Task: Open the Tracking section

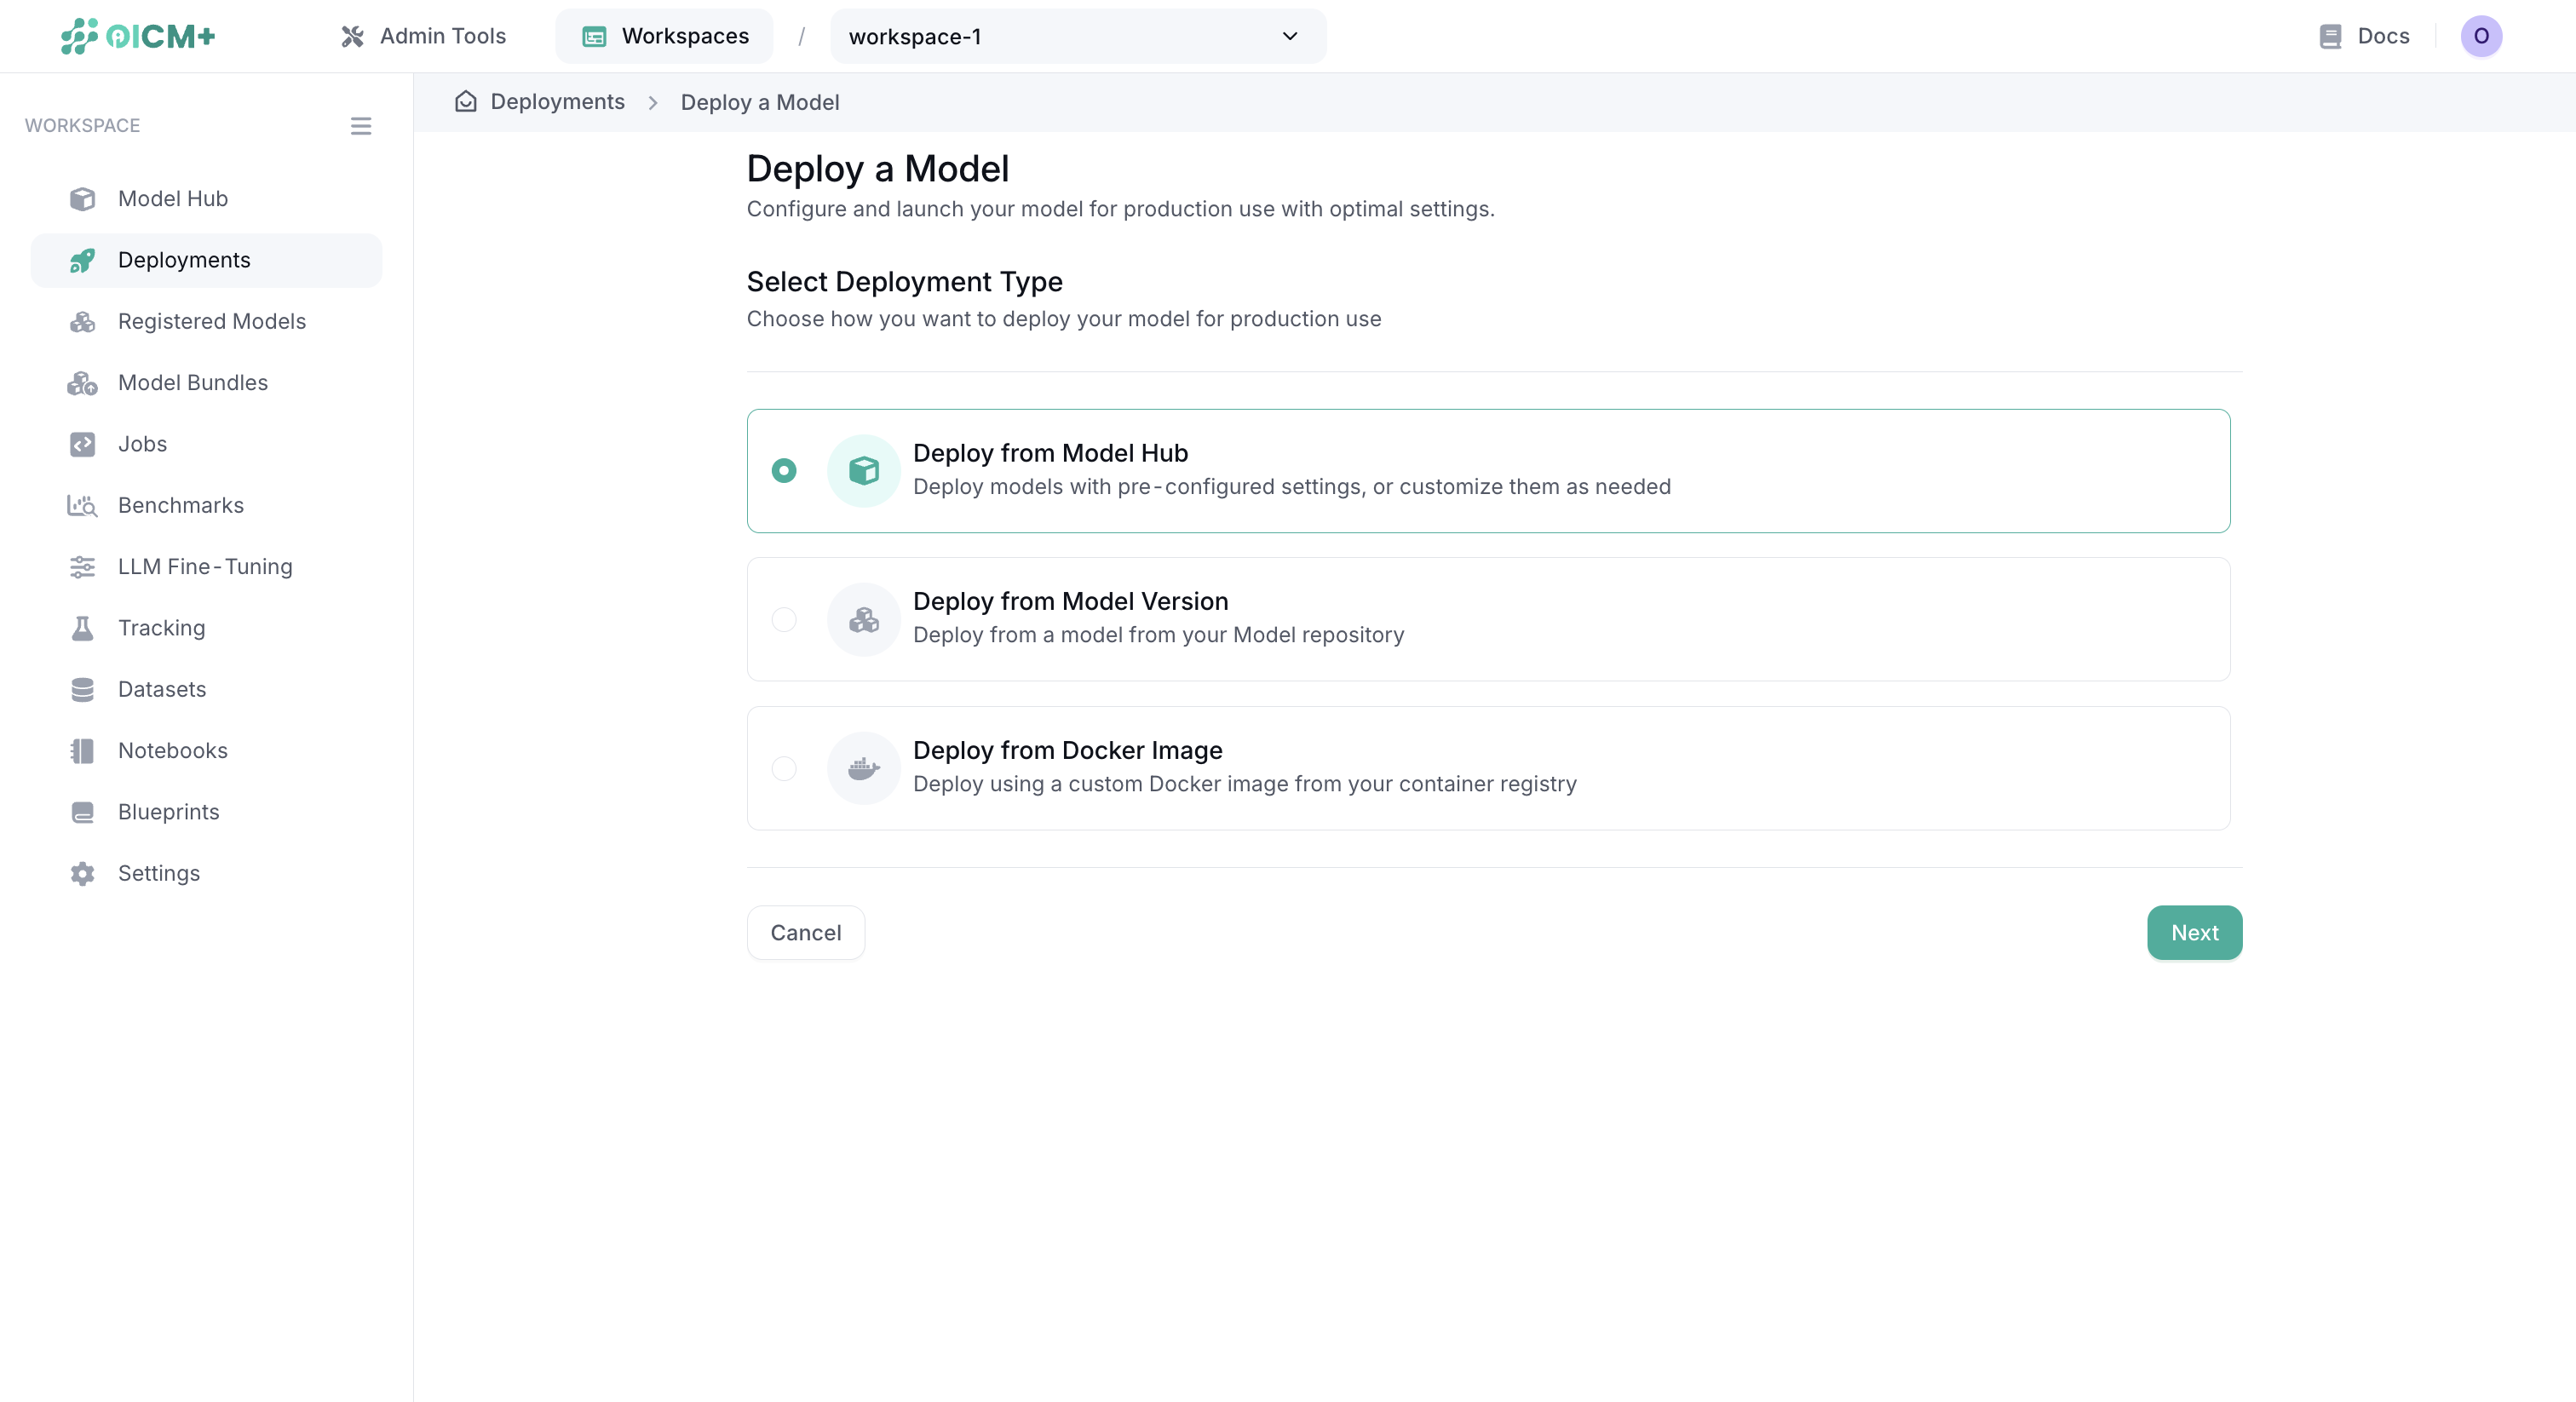Action: [162, 627]
